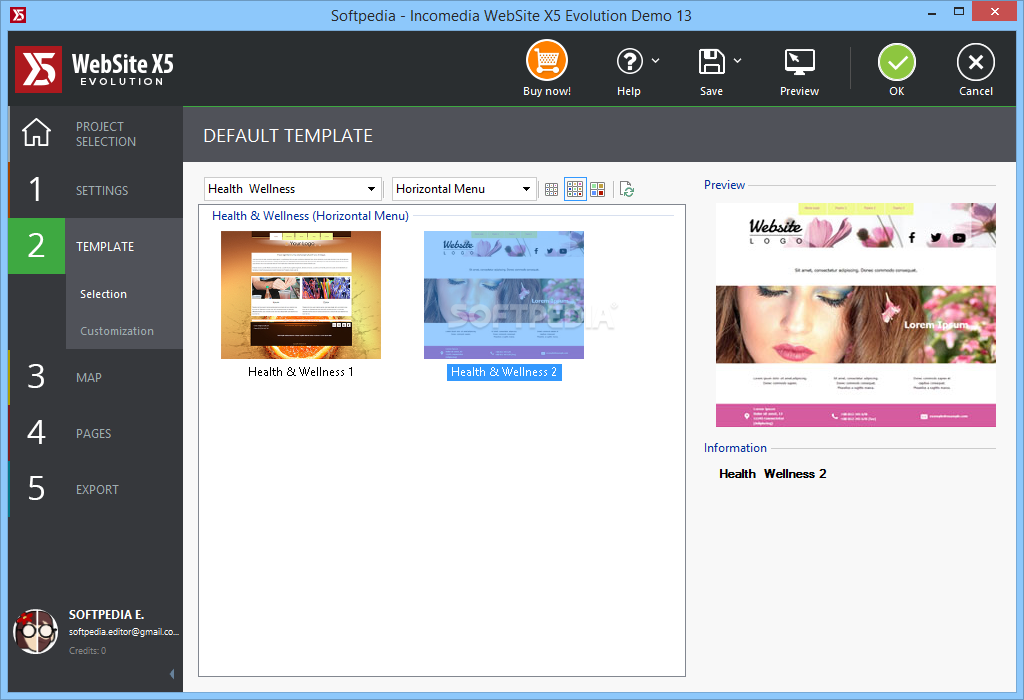Screen dimensions: 1024x700
Task: Click the Softpedia user avatar
Action: tap(36, 631)
